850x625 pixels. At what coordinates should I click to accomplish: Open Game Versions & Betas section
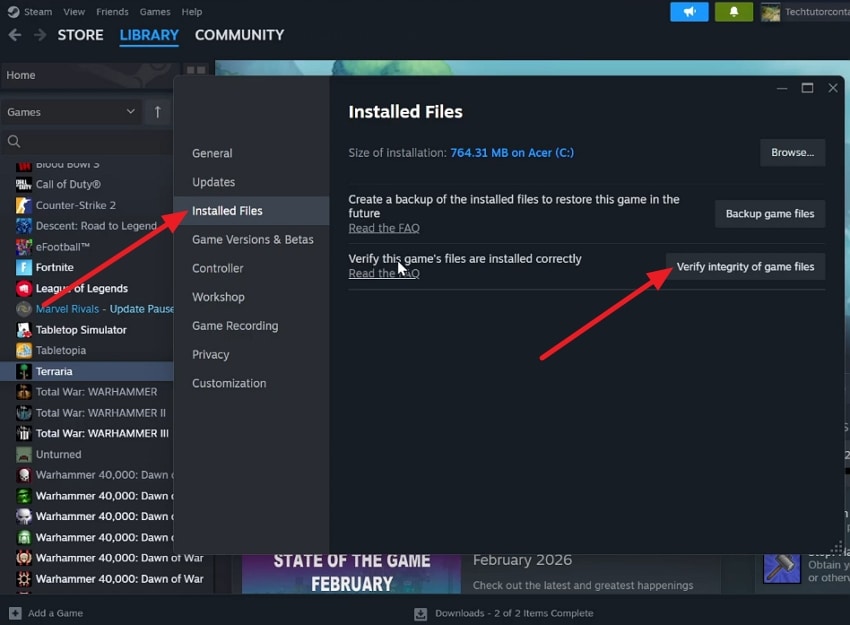(251, 240)
